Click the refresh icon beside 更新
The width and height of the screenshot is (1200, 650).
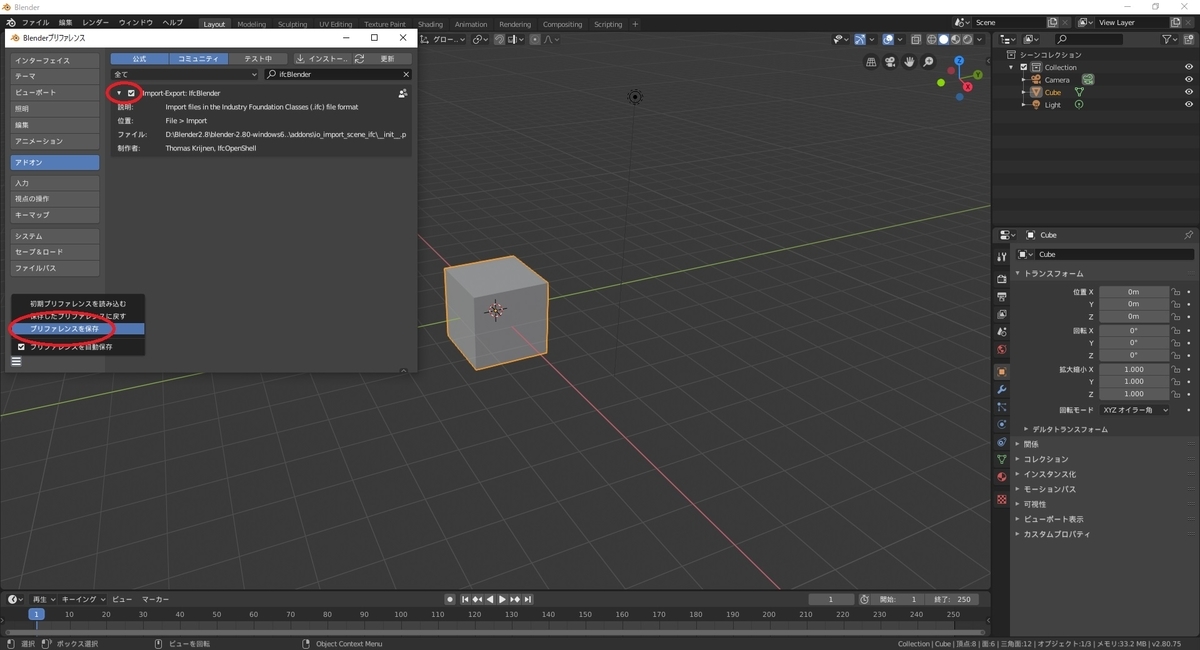pyautogui.click(x=360, y=59)
